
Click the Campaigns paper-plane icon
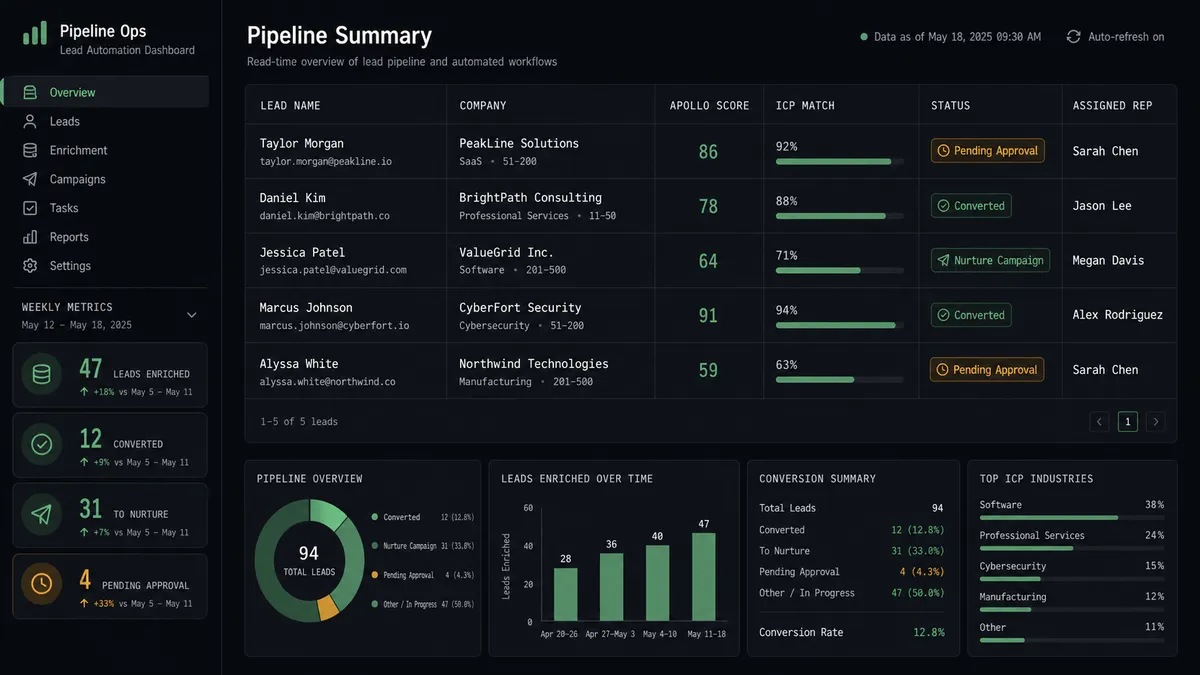(30, 179)
